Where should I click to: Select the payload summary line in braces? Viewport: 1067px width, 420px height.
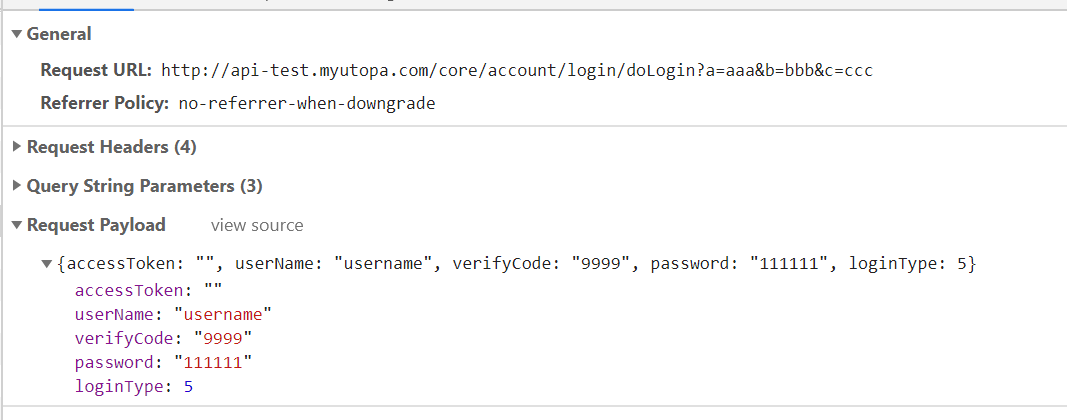coord(517,263)
